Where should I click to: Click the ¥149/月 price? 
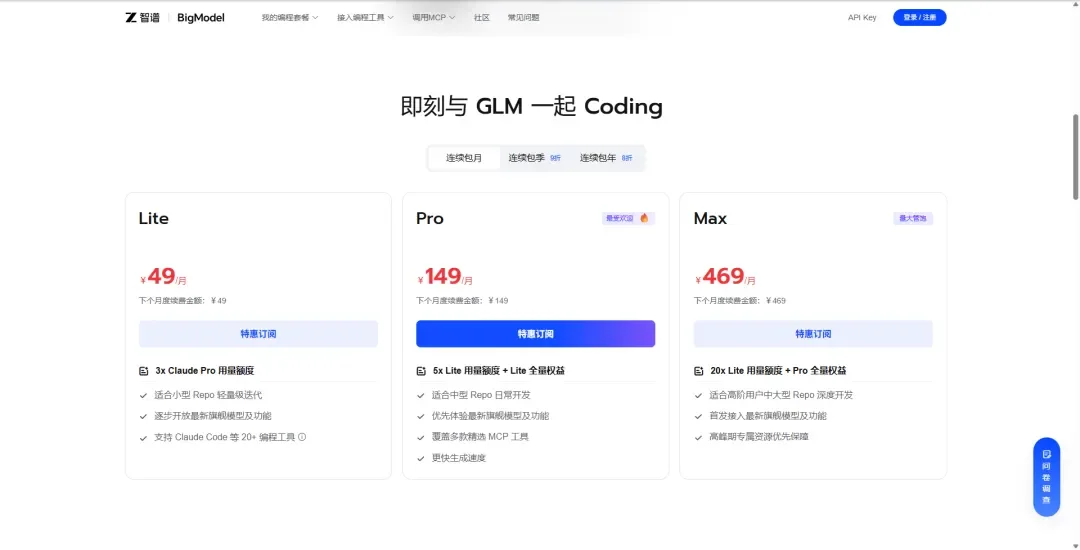445,277
